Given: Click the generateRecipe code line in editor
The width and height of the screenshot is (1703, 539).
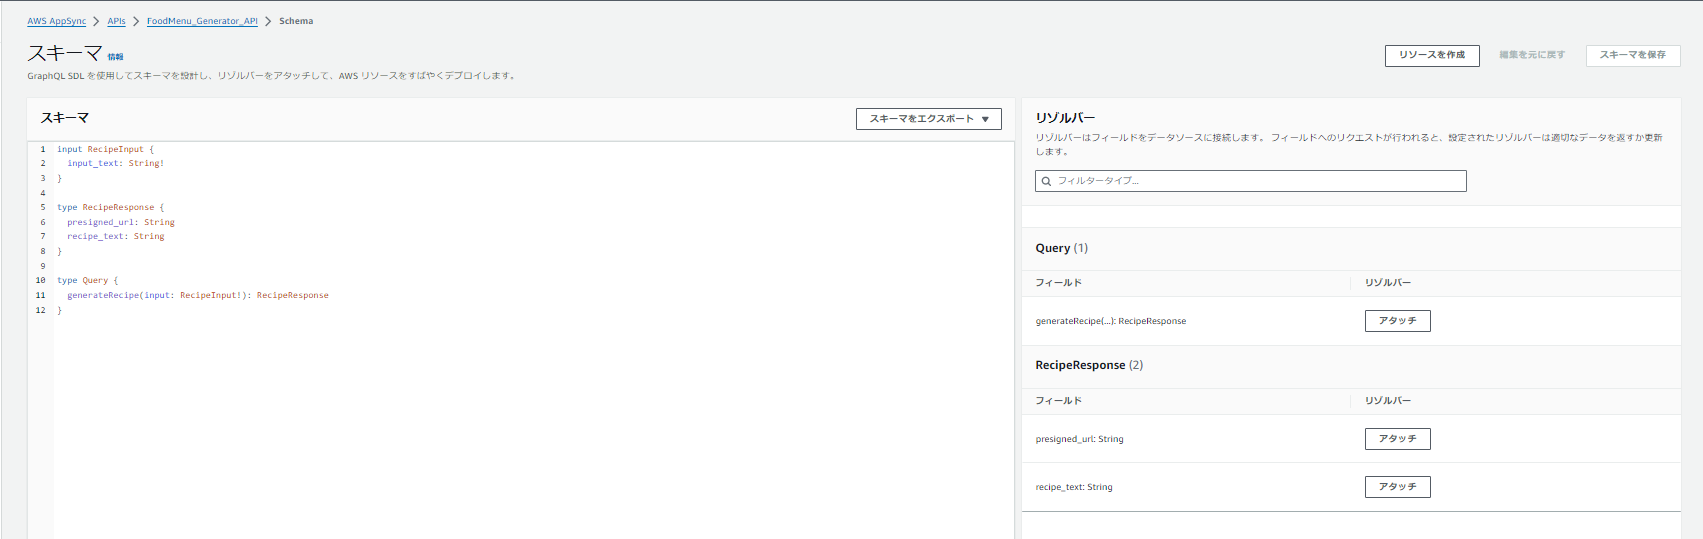Looking at the screenshot, I should pyautogui.click(x=197, y=295).
